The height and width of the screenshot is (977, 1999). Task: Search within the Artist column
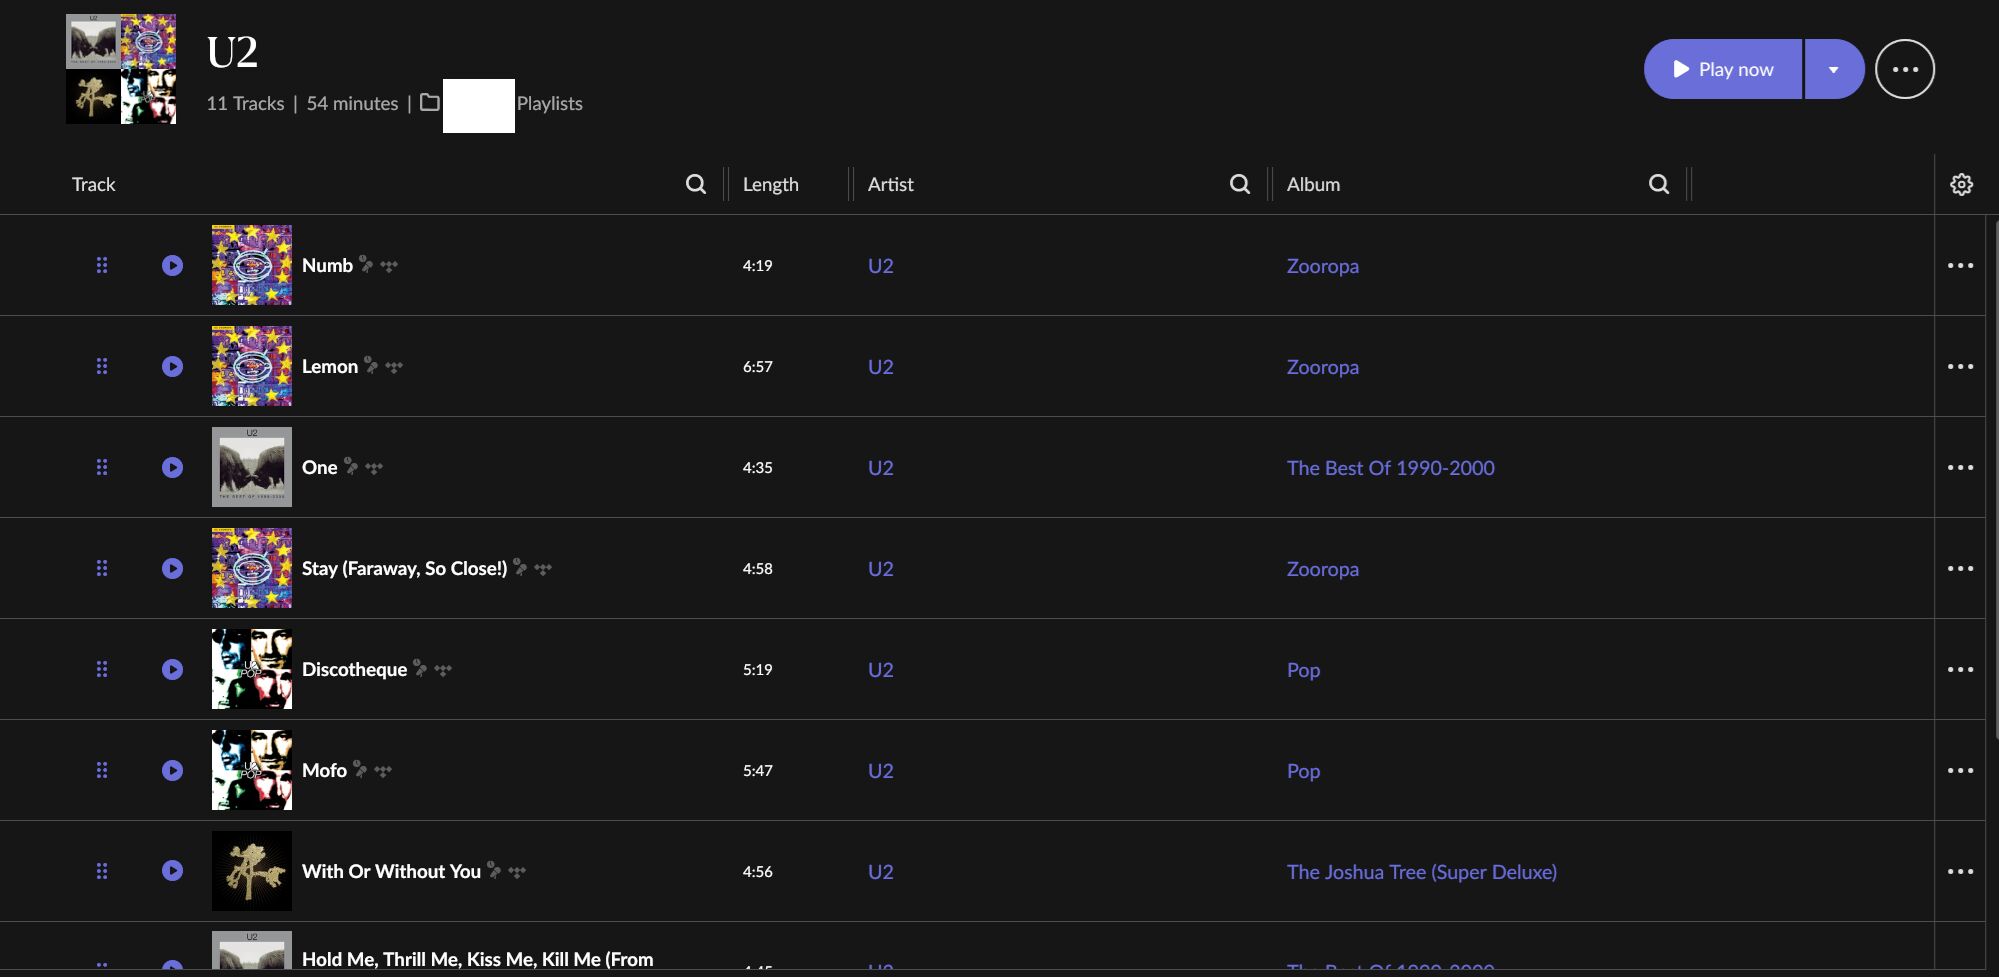(x=1240, y=184)
